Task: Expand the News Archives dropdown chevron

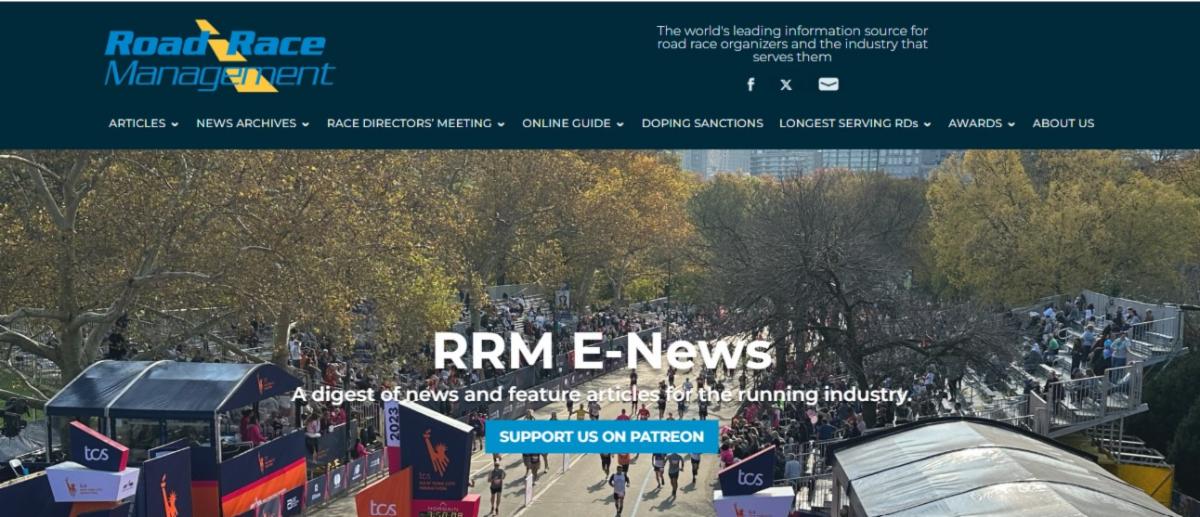Action: pyautogui.click(x=305, y=124)
